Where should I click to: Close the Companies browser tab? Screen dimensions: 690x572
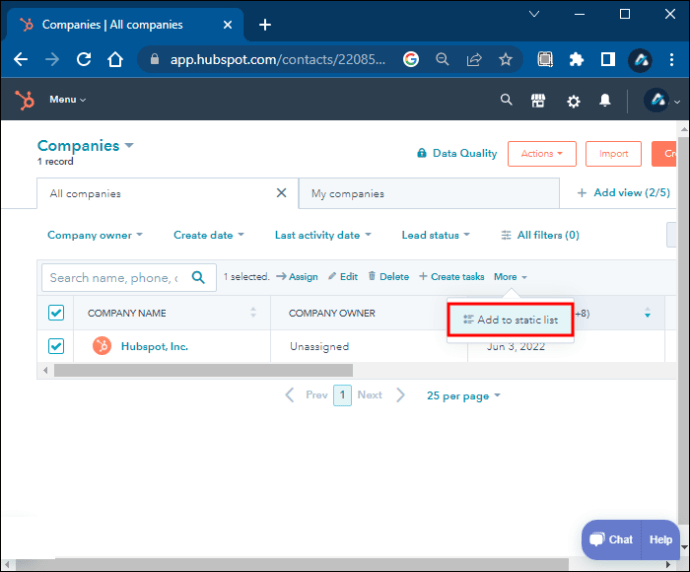[x=228, y=25]
